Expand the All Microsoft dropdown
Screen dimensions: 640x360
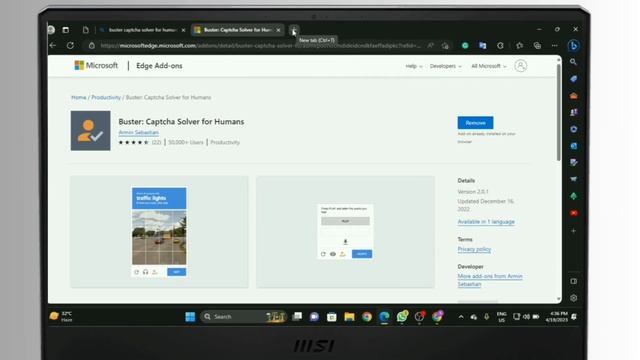(489, 66)
